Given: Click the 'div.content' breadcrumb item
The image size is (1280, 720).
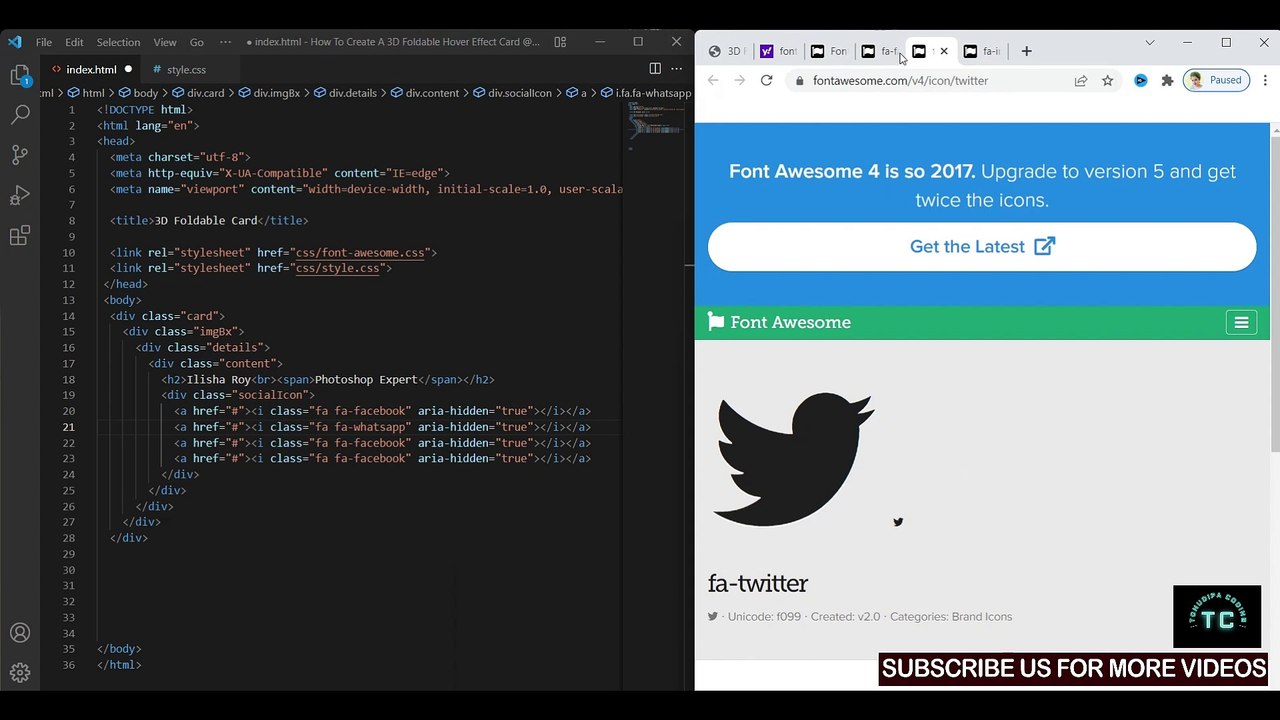Looking at the screenshot, I should (x=424, y=93).
